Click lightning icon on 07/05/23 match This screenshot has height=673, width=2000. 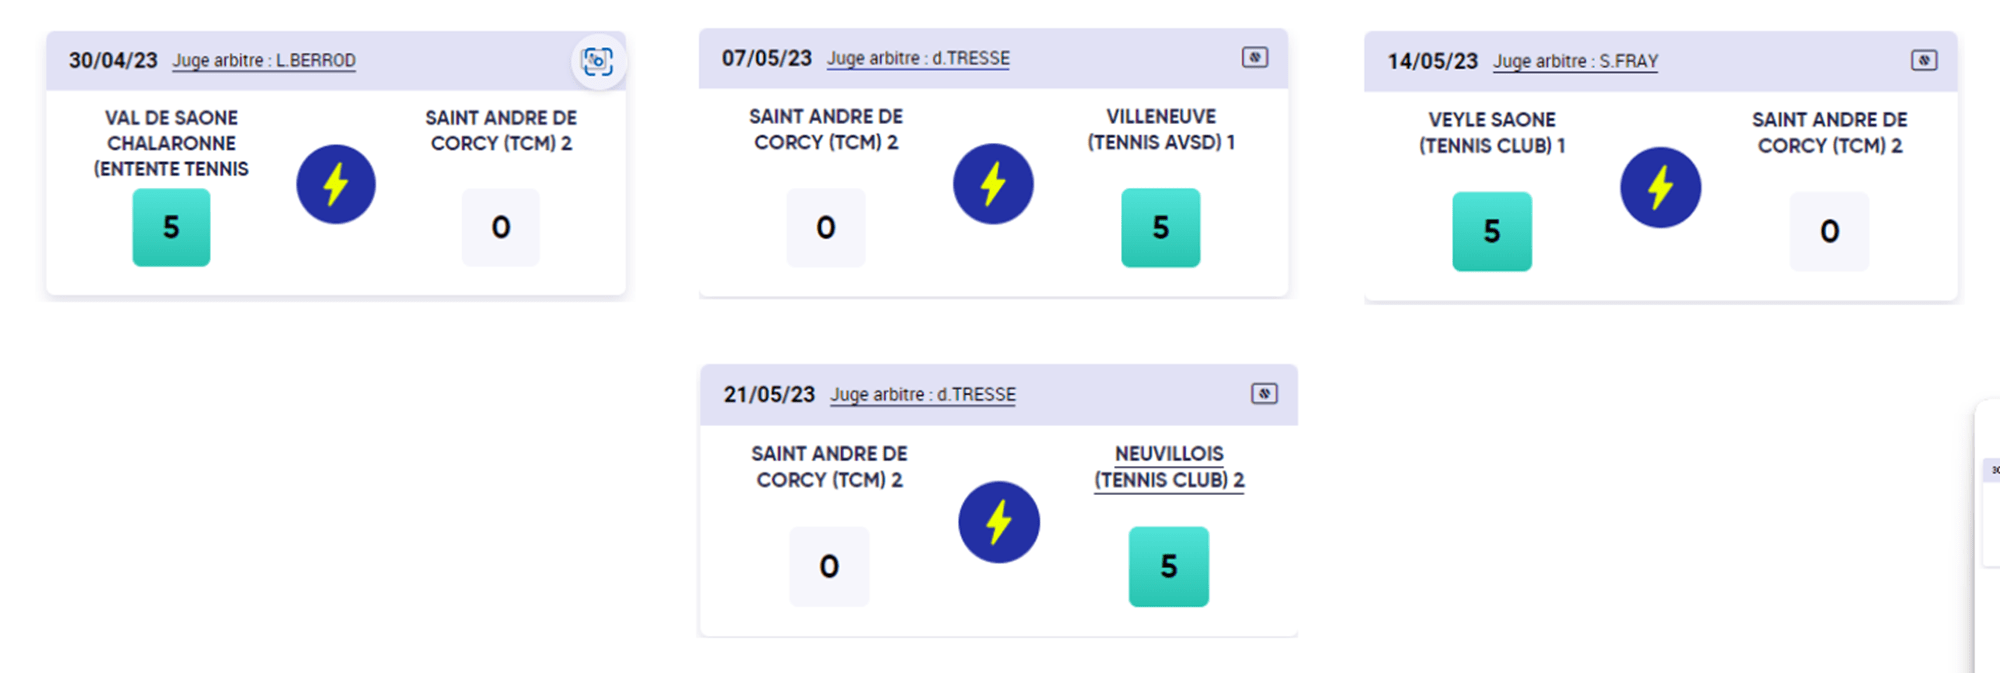tap(993, 184)
